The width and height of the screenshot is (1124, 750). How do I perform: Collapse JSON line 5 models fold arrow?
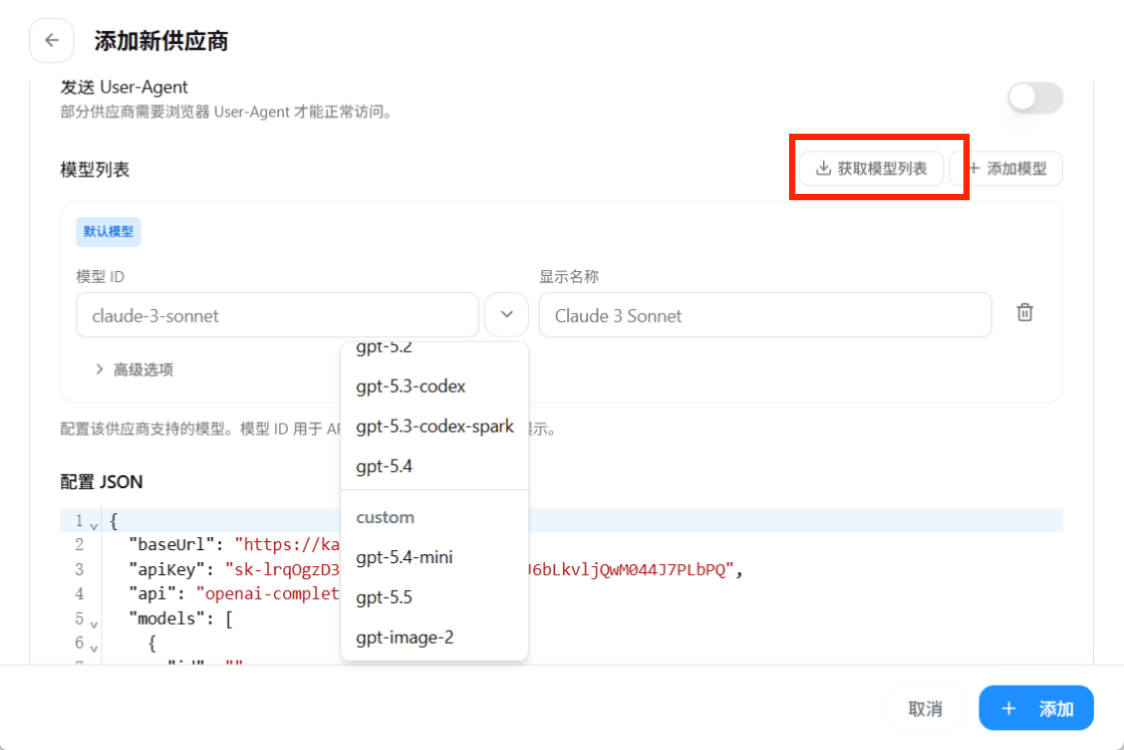94,623
